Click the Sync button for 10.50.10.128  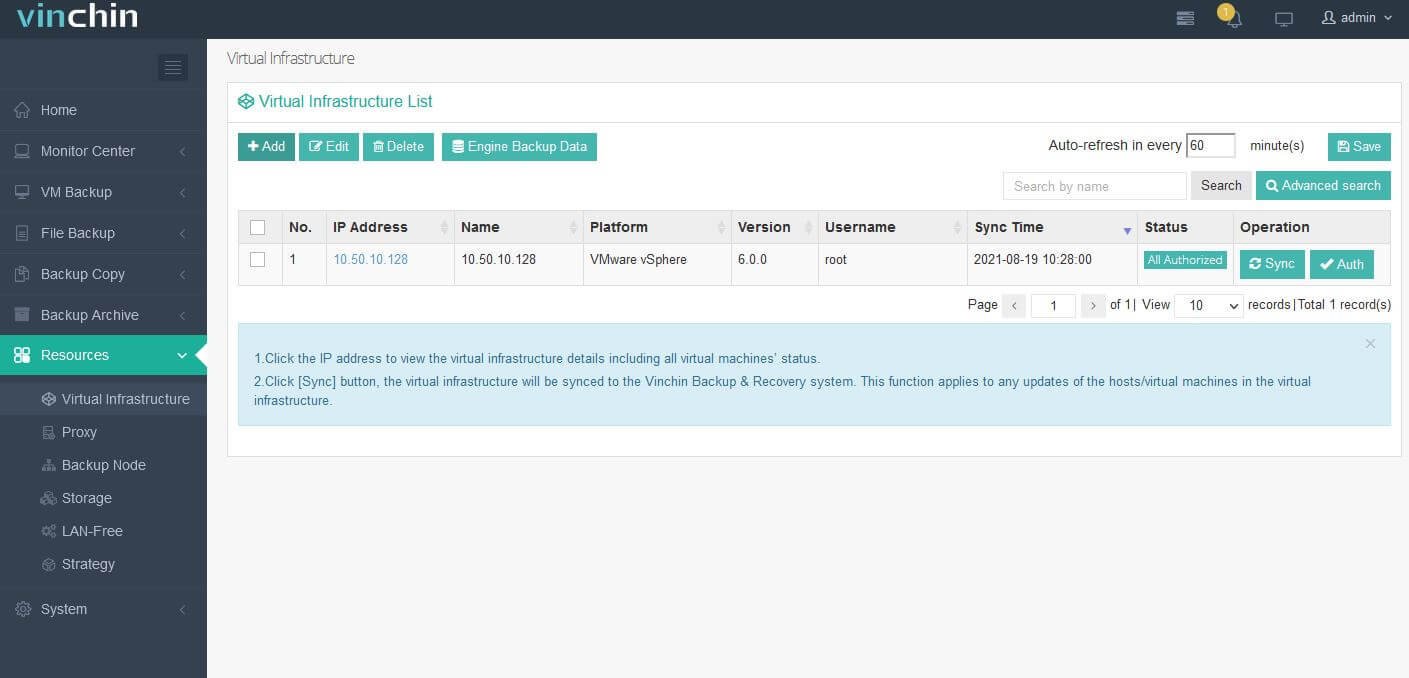1272,264
